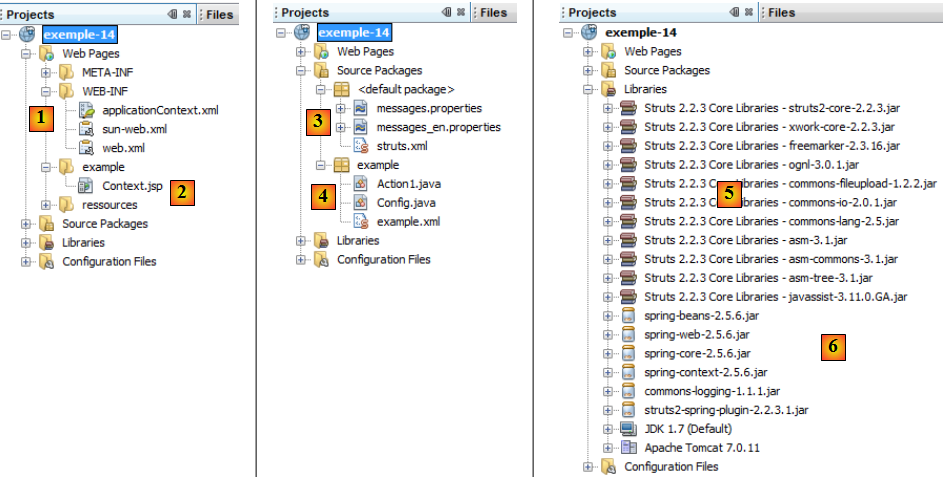Click the struts.xml file icon
The height and width of the screenshot is (477, 948).
tap(361, 146)
